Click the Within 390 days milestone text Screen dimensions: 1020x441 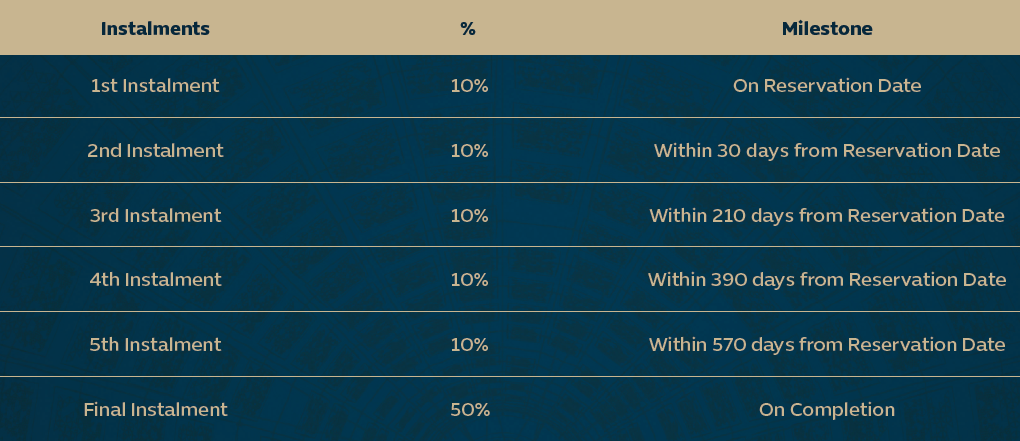coord(827,280)
